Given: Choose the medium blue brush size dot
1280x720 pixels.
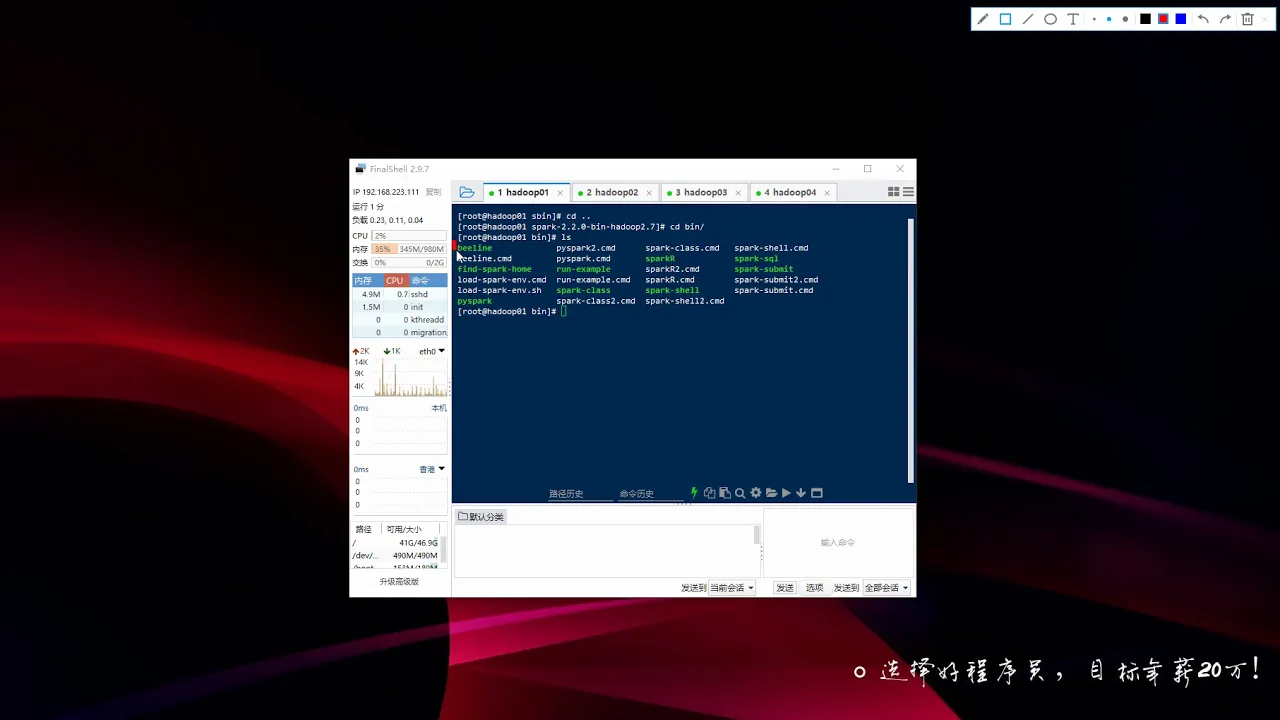Looking at the screenshot, I should (1109, 19).
